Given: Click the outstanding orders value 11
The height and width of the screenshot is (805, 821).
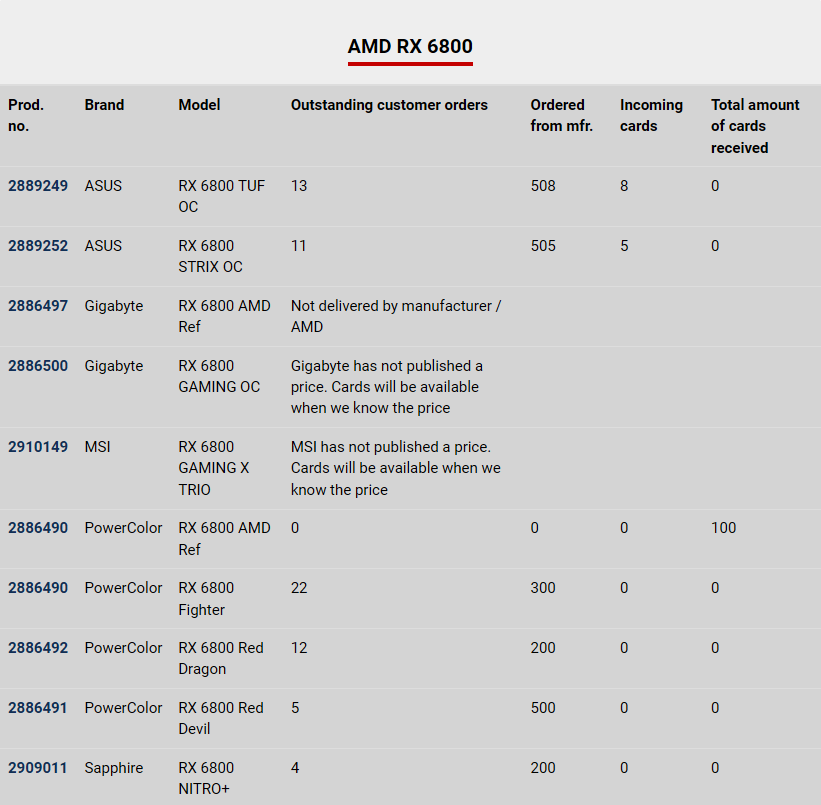Looking at the screenshot, I should [298, 246].
